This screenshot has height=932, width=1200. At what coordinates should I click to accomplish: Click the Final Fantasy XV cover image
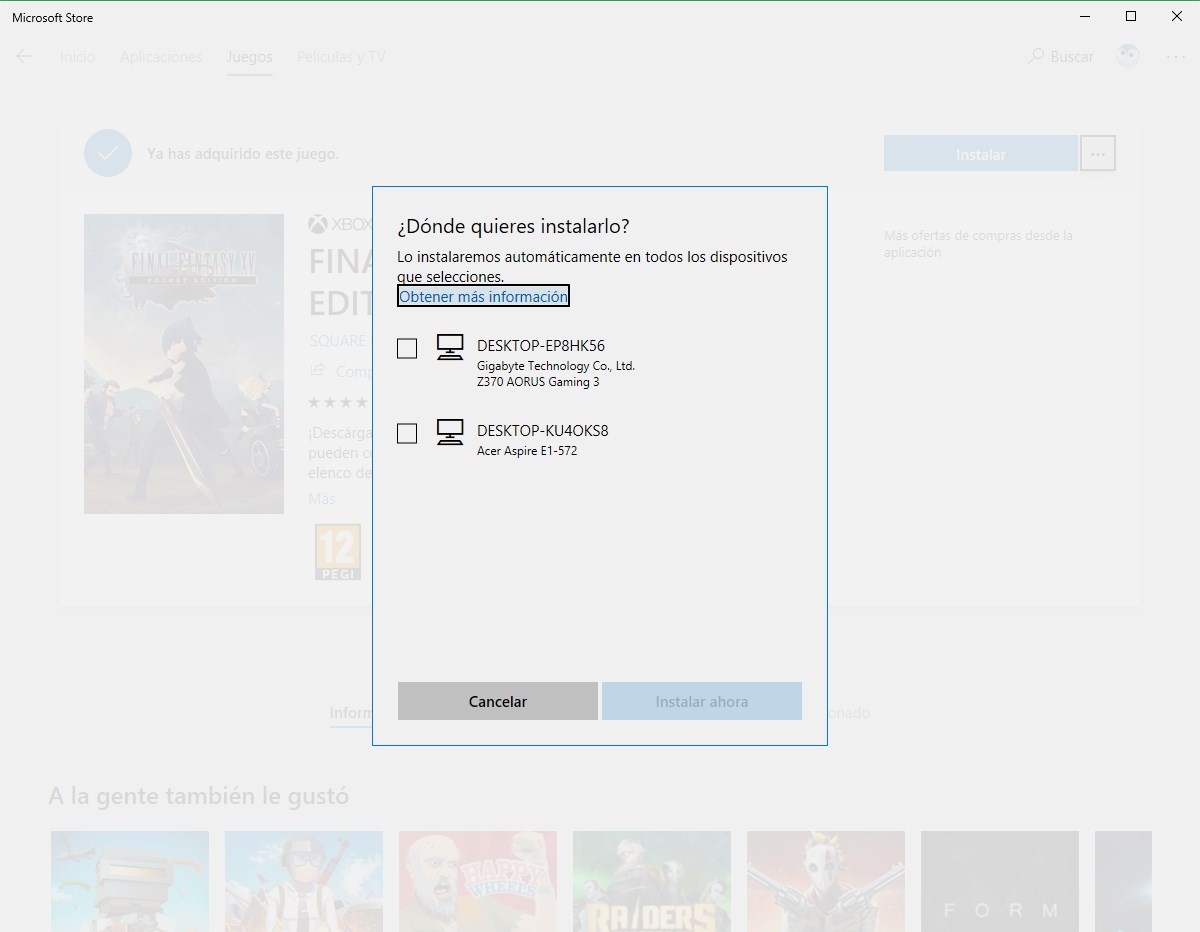[x=184, y=364]
